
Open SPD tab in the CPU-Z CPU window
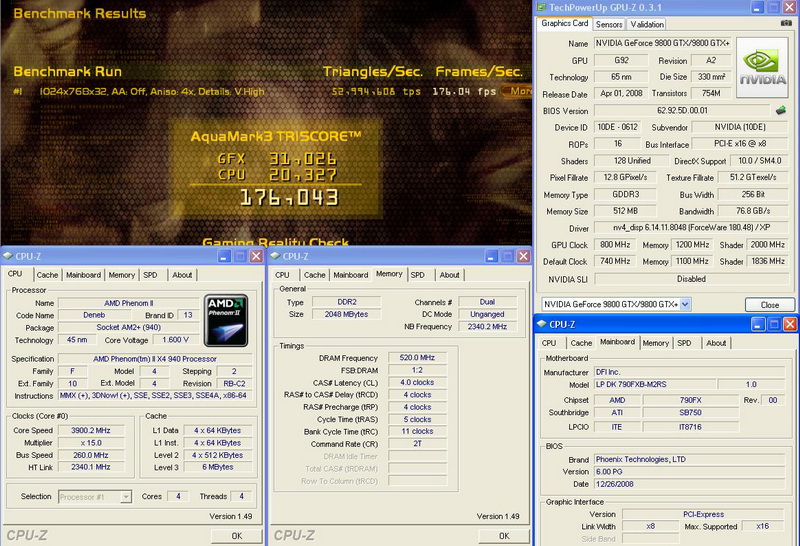[150, 275]
